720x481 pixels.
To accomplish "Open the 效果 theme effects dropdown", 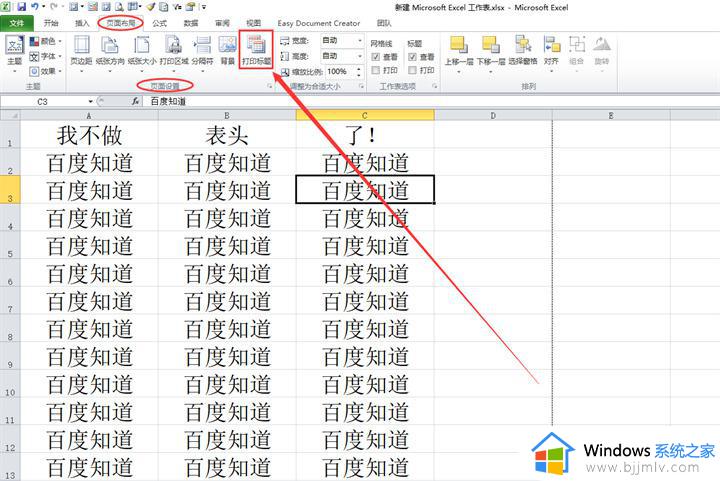I will [x=45, y=71].
